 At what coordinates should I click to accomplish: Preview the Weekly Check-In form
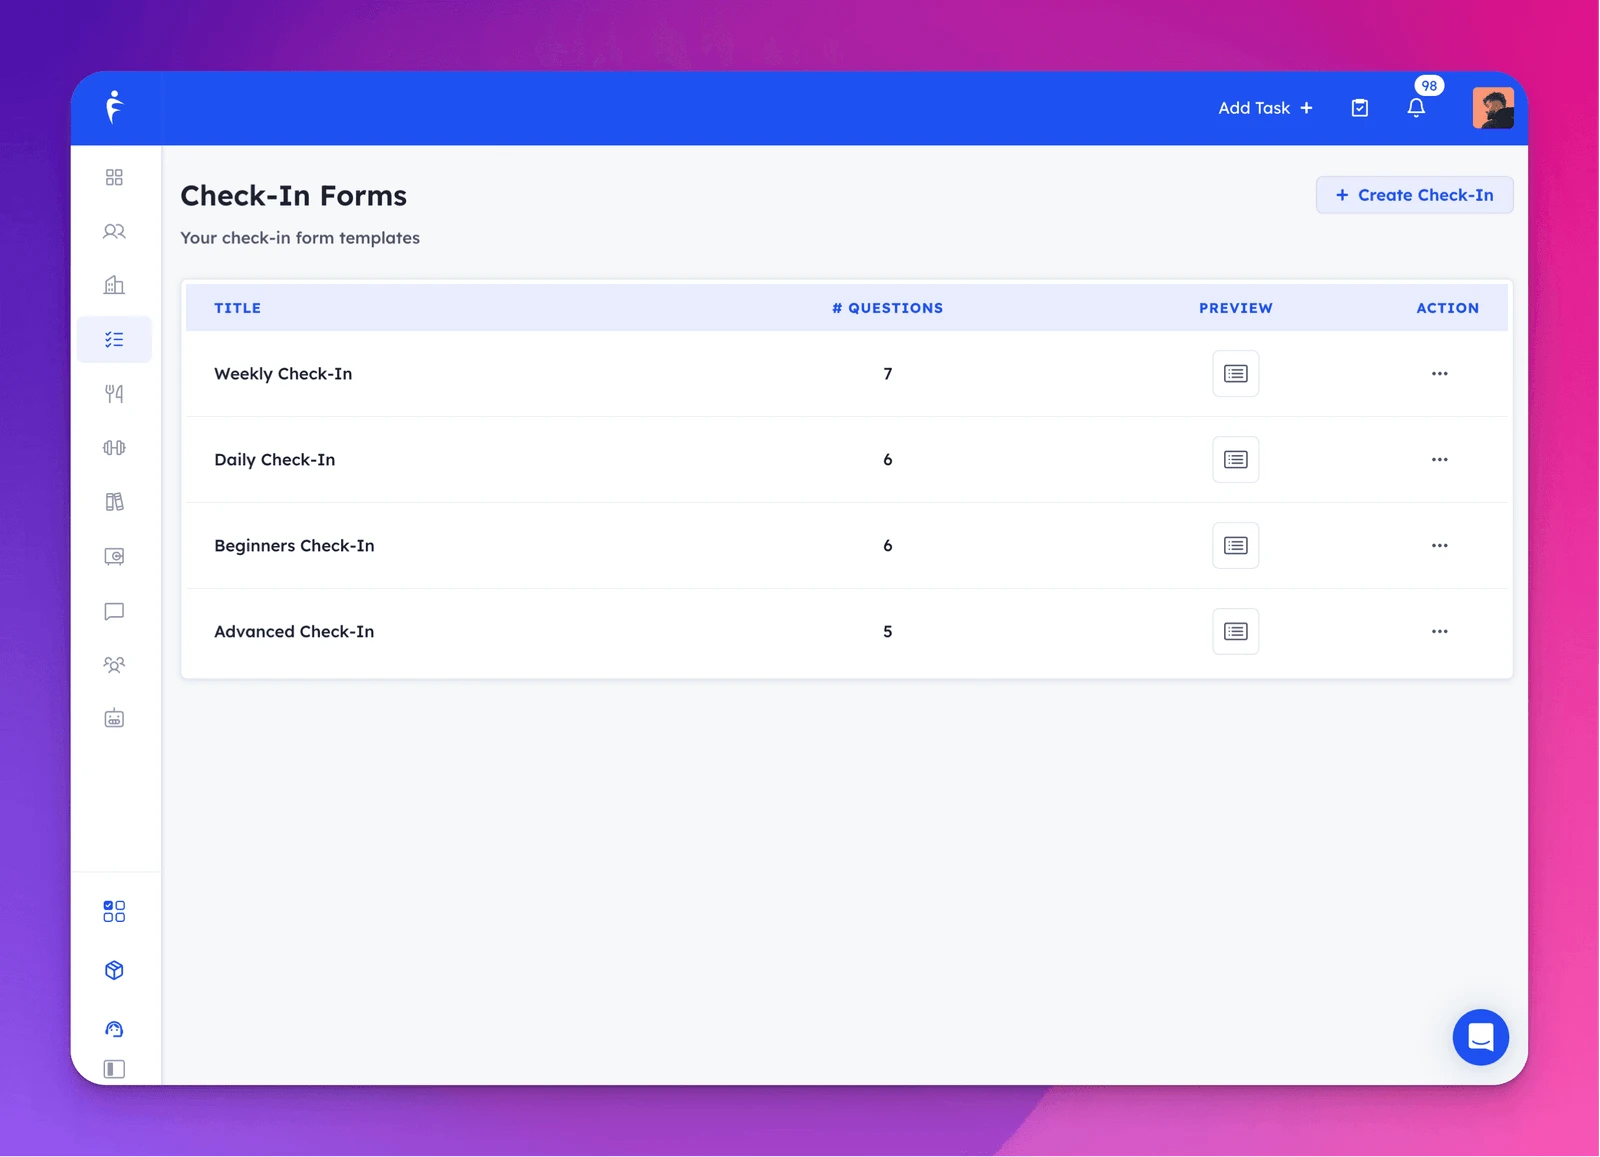(x=1236, y=373)
